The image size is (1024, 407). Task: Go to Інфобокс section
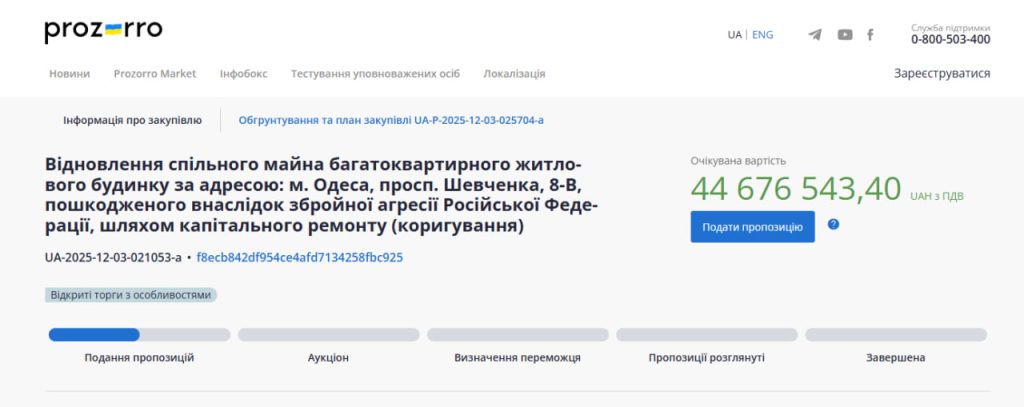(244, 74)
